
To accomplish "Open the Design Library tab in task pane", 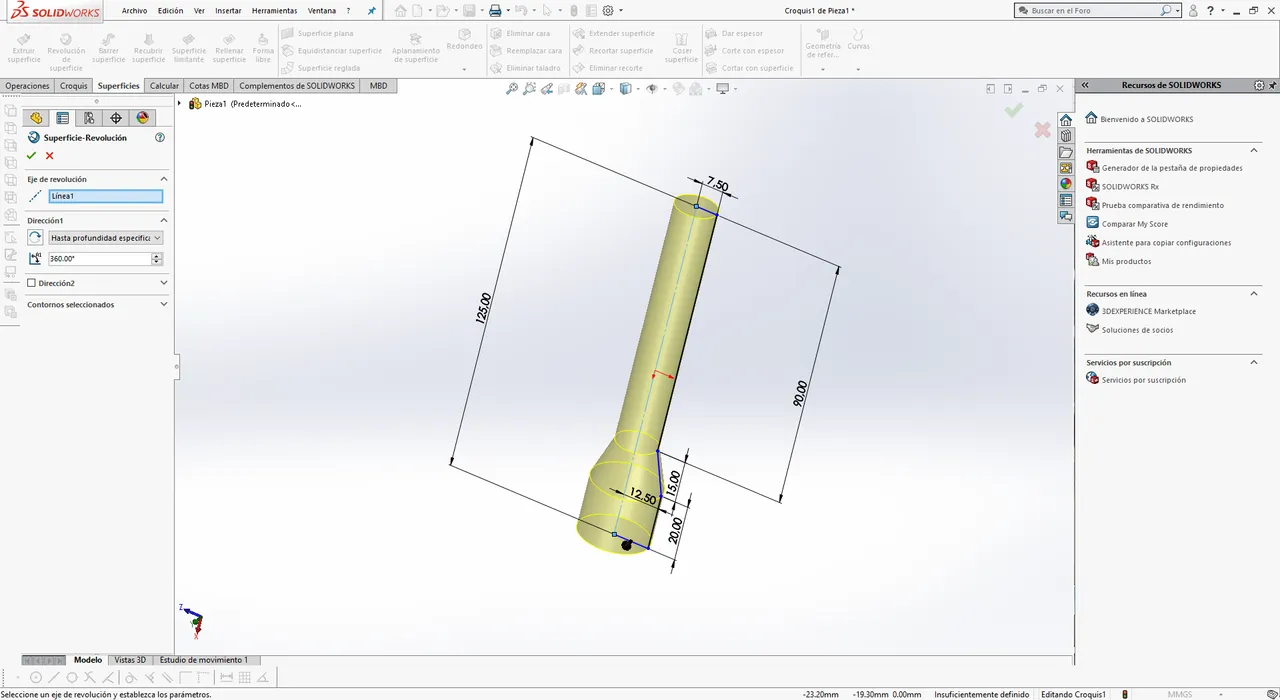I will [1066, 136].
